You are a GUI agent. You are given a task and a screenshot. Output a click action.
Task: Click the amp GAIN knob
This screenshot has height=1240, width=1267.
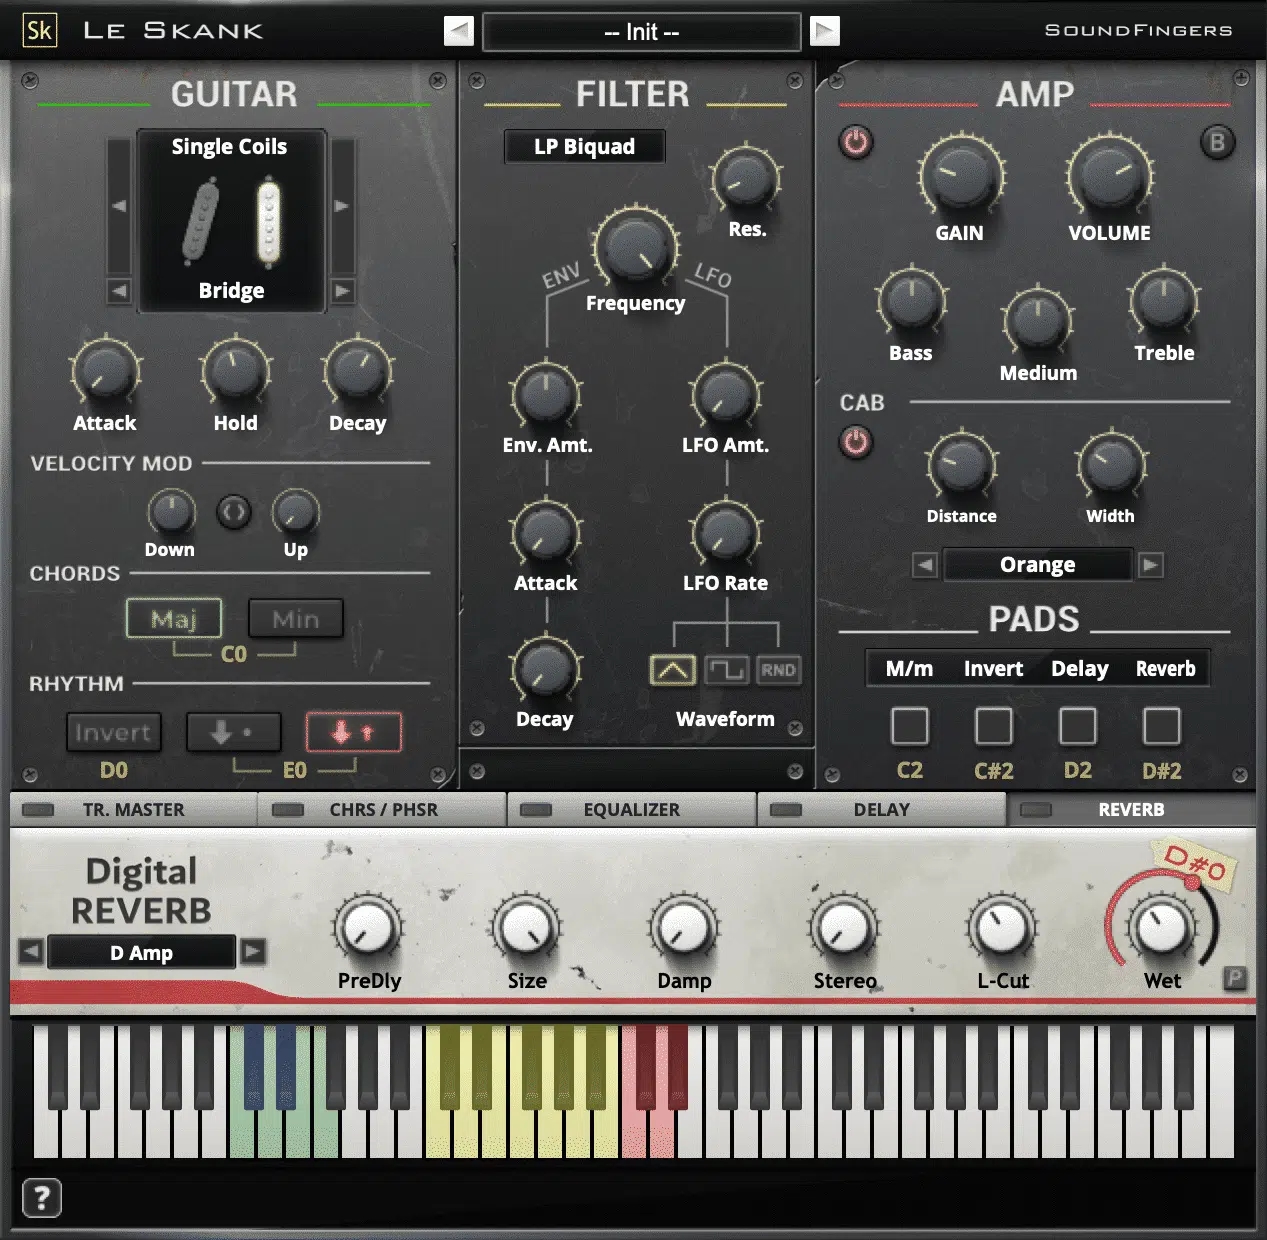[960, 176]
